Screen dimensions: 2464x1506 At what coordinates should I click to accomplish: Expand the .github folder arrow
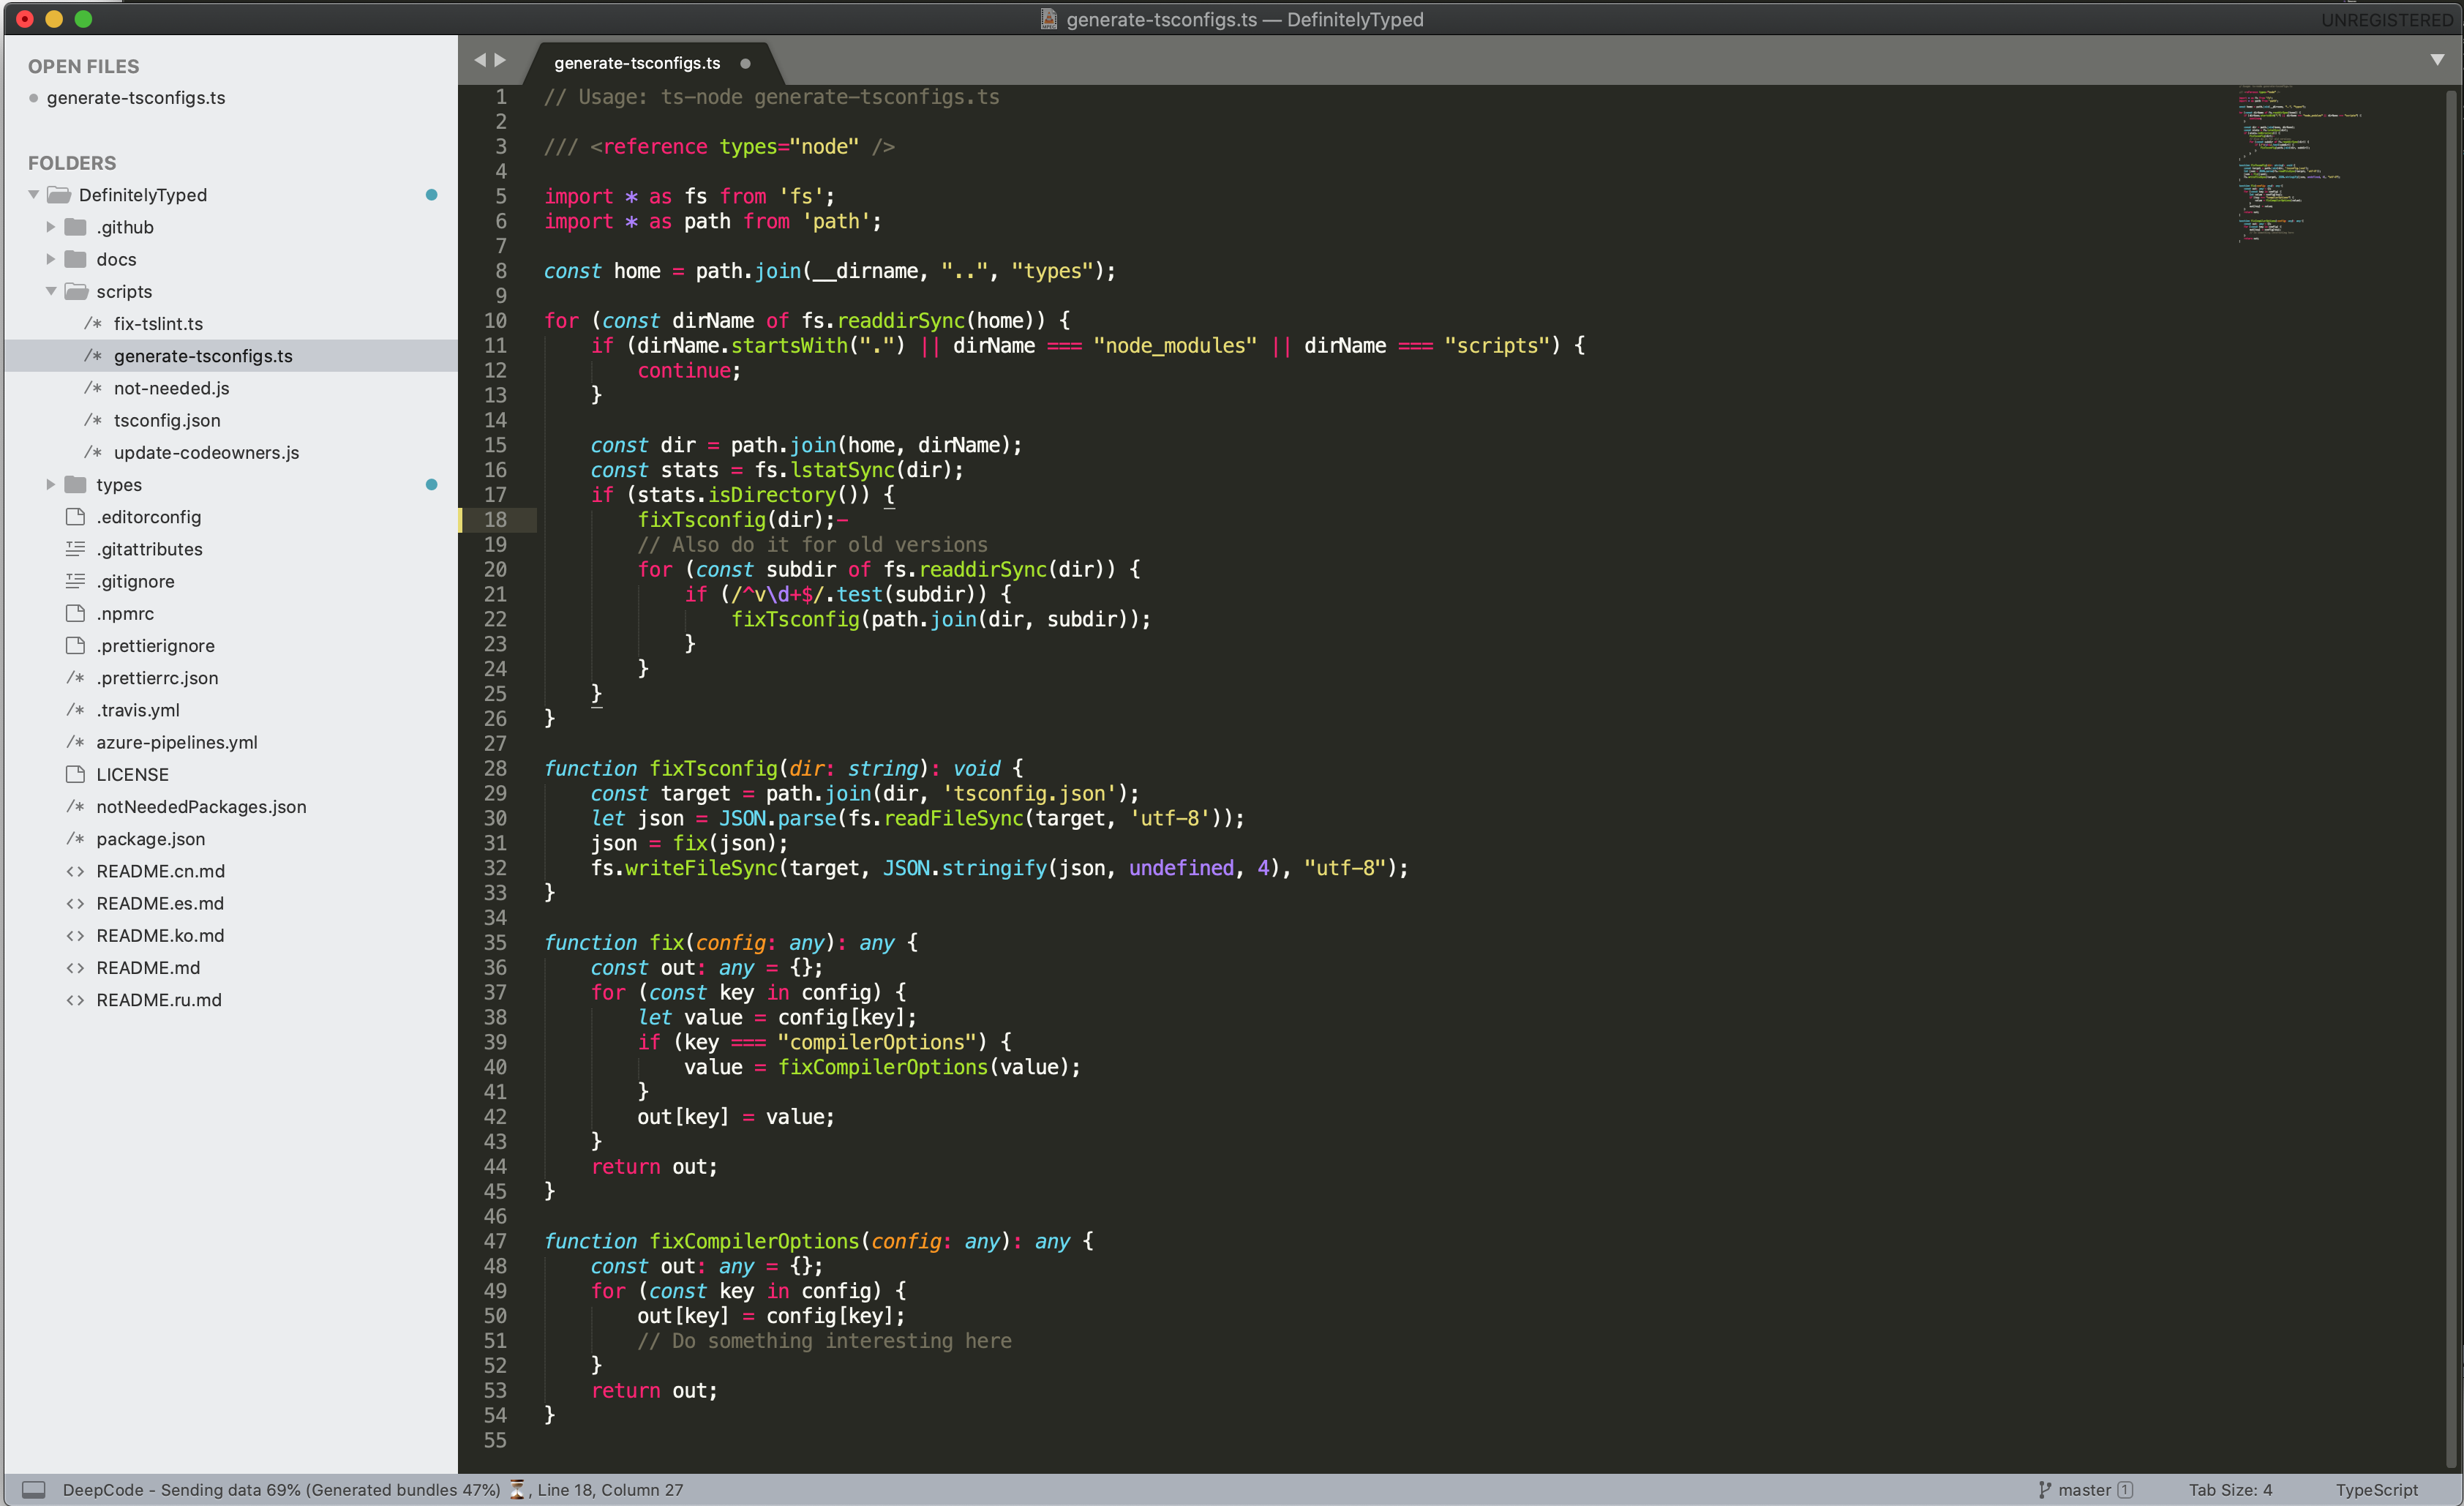click(50, 227)
